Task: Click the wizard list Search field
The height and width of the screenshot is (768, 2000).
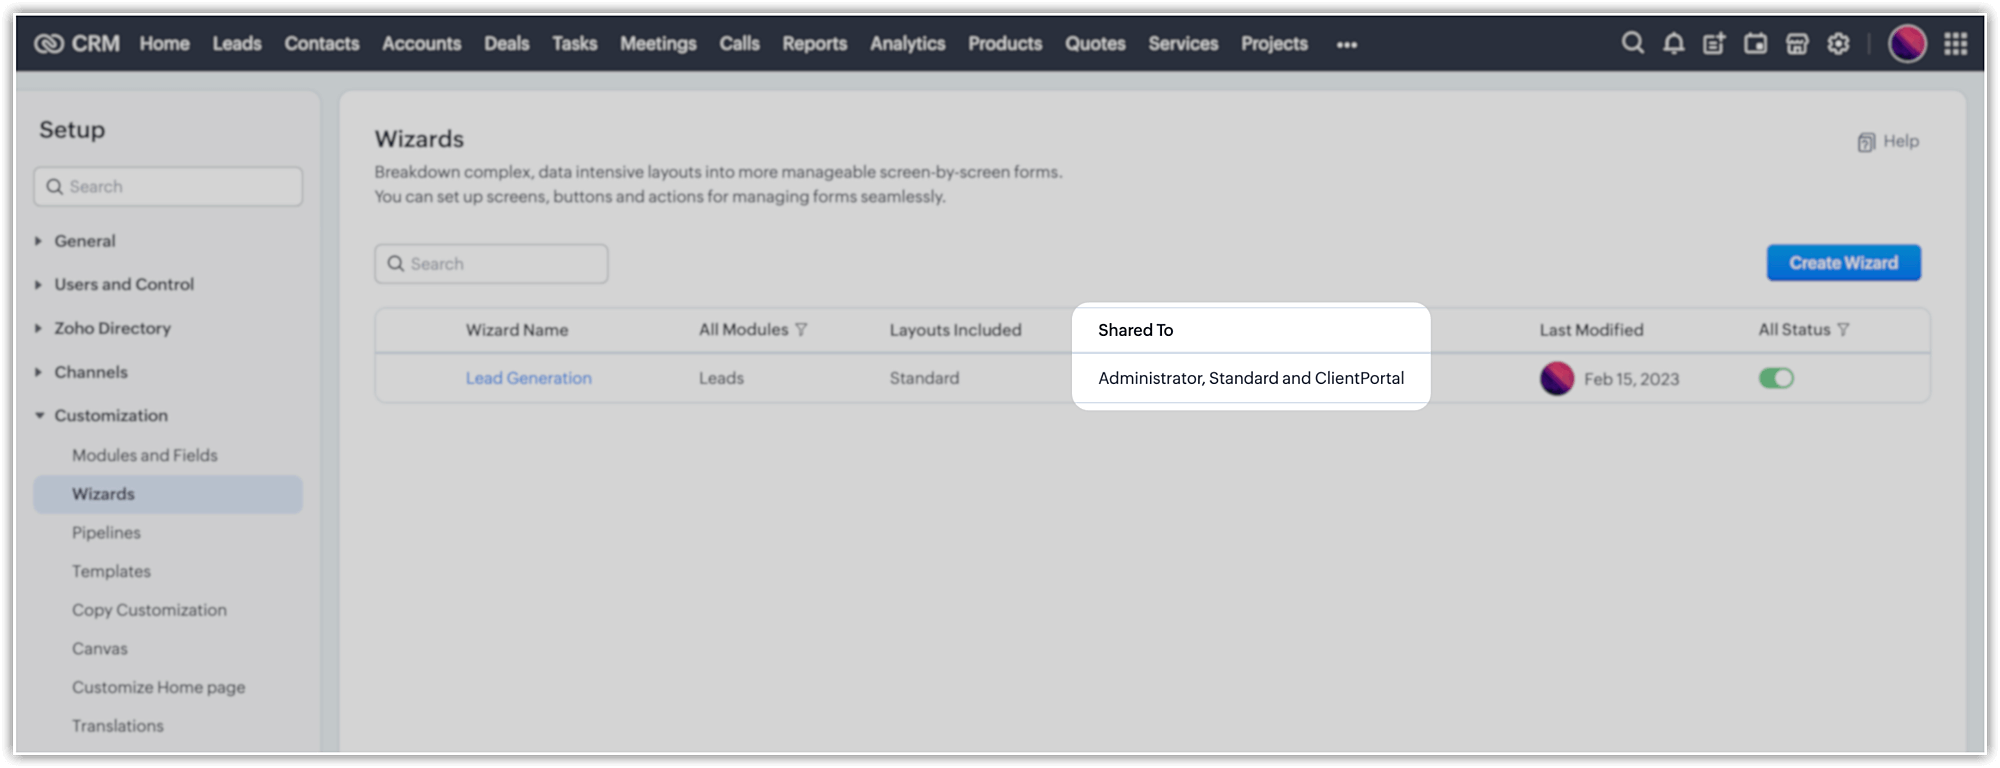Action: (x=491, y=264)
